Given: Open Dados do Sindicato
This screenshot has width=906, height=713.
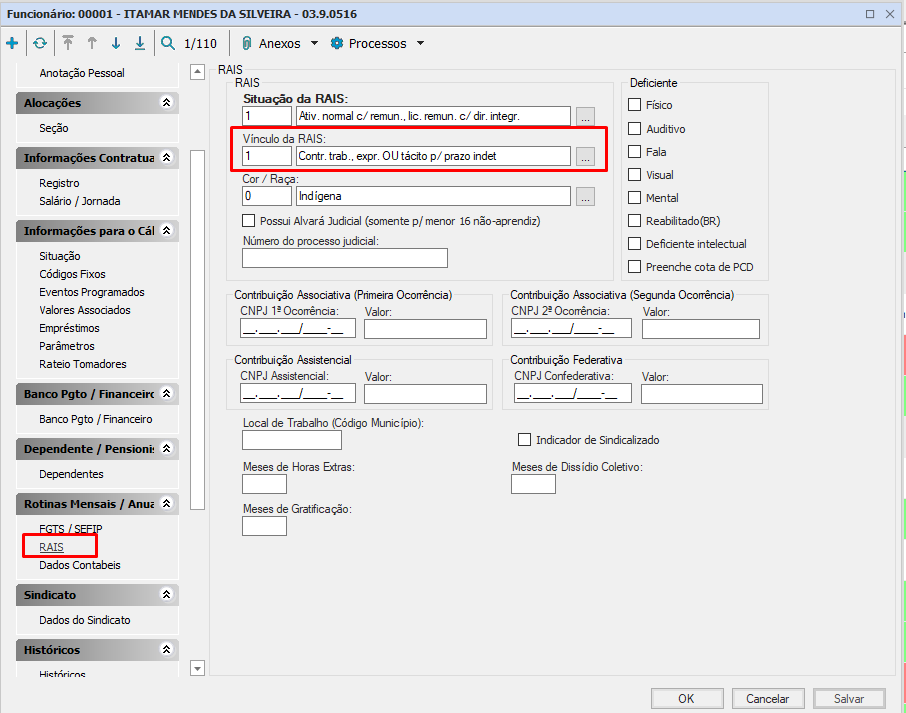Looking at the screenshot, I should tap(85, 620).
